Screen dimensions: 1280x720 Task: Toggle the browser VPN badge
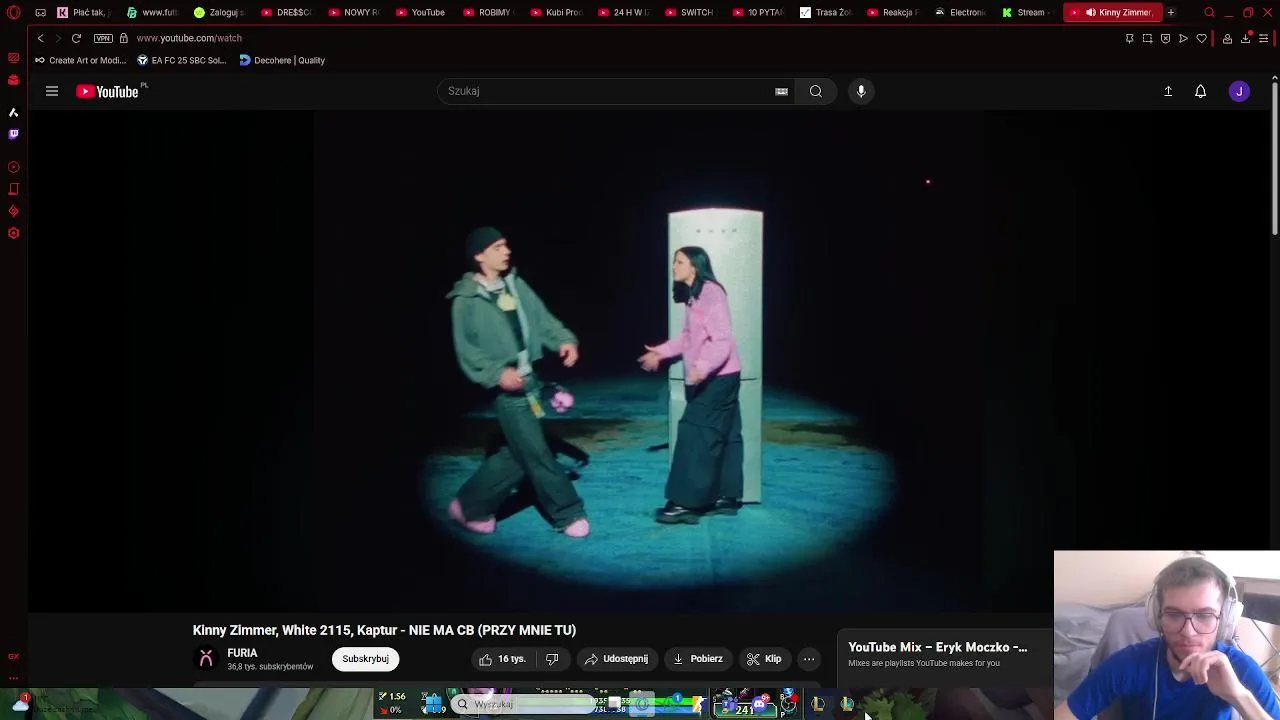[103, 38]
